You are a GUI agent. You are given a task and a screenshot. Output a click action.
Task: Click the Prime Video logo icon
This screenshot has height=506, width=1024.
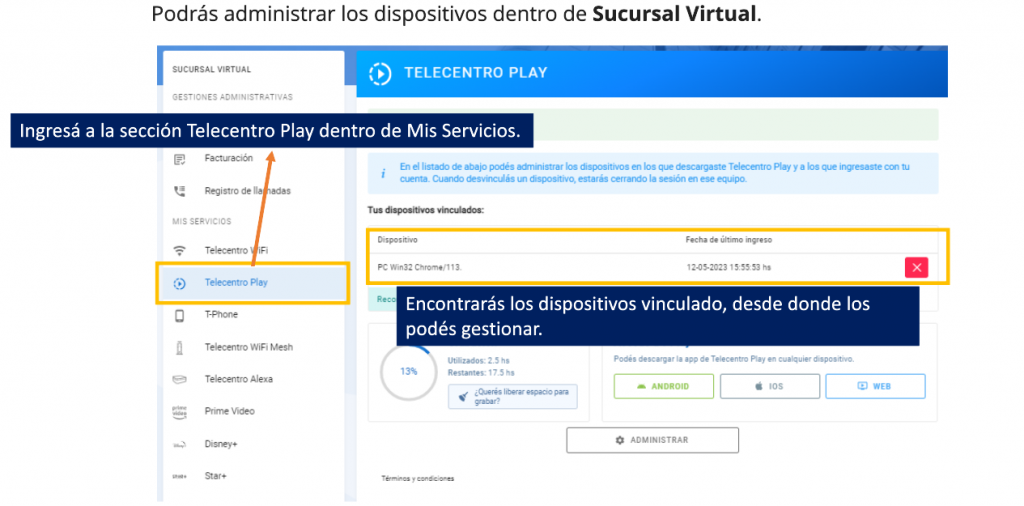[179, 411]
